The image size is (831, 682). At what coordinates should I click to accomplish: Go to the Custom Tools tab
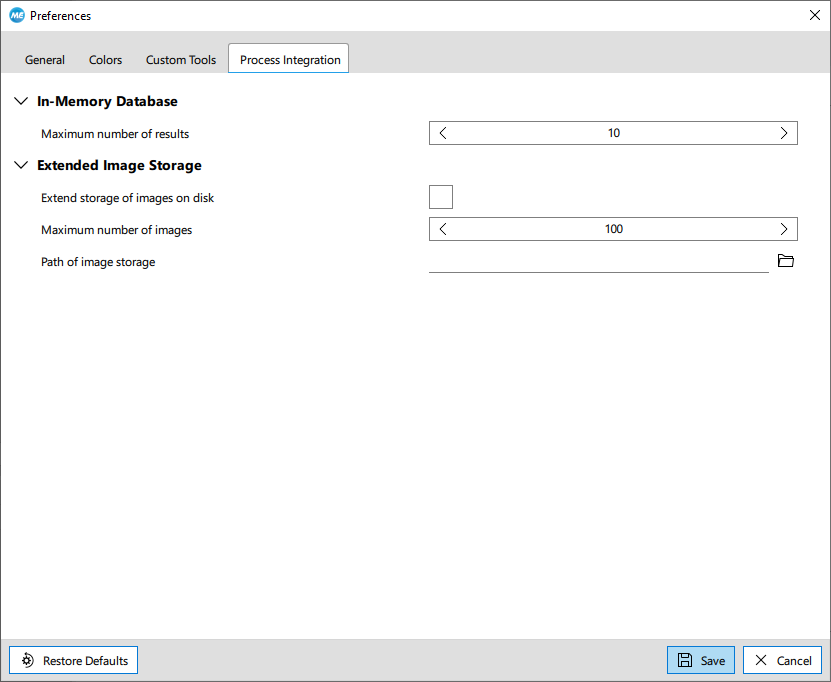181,60
